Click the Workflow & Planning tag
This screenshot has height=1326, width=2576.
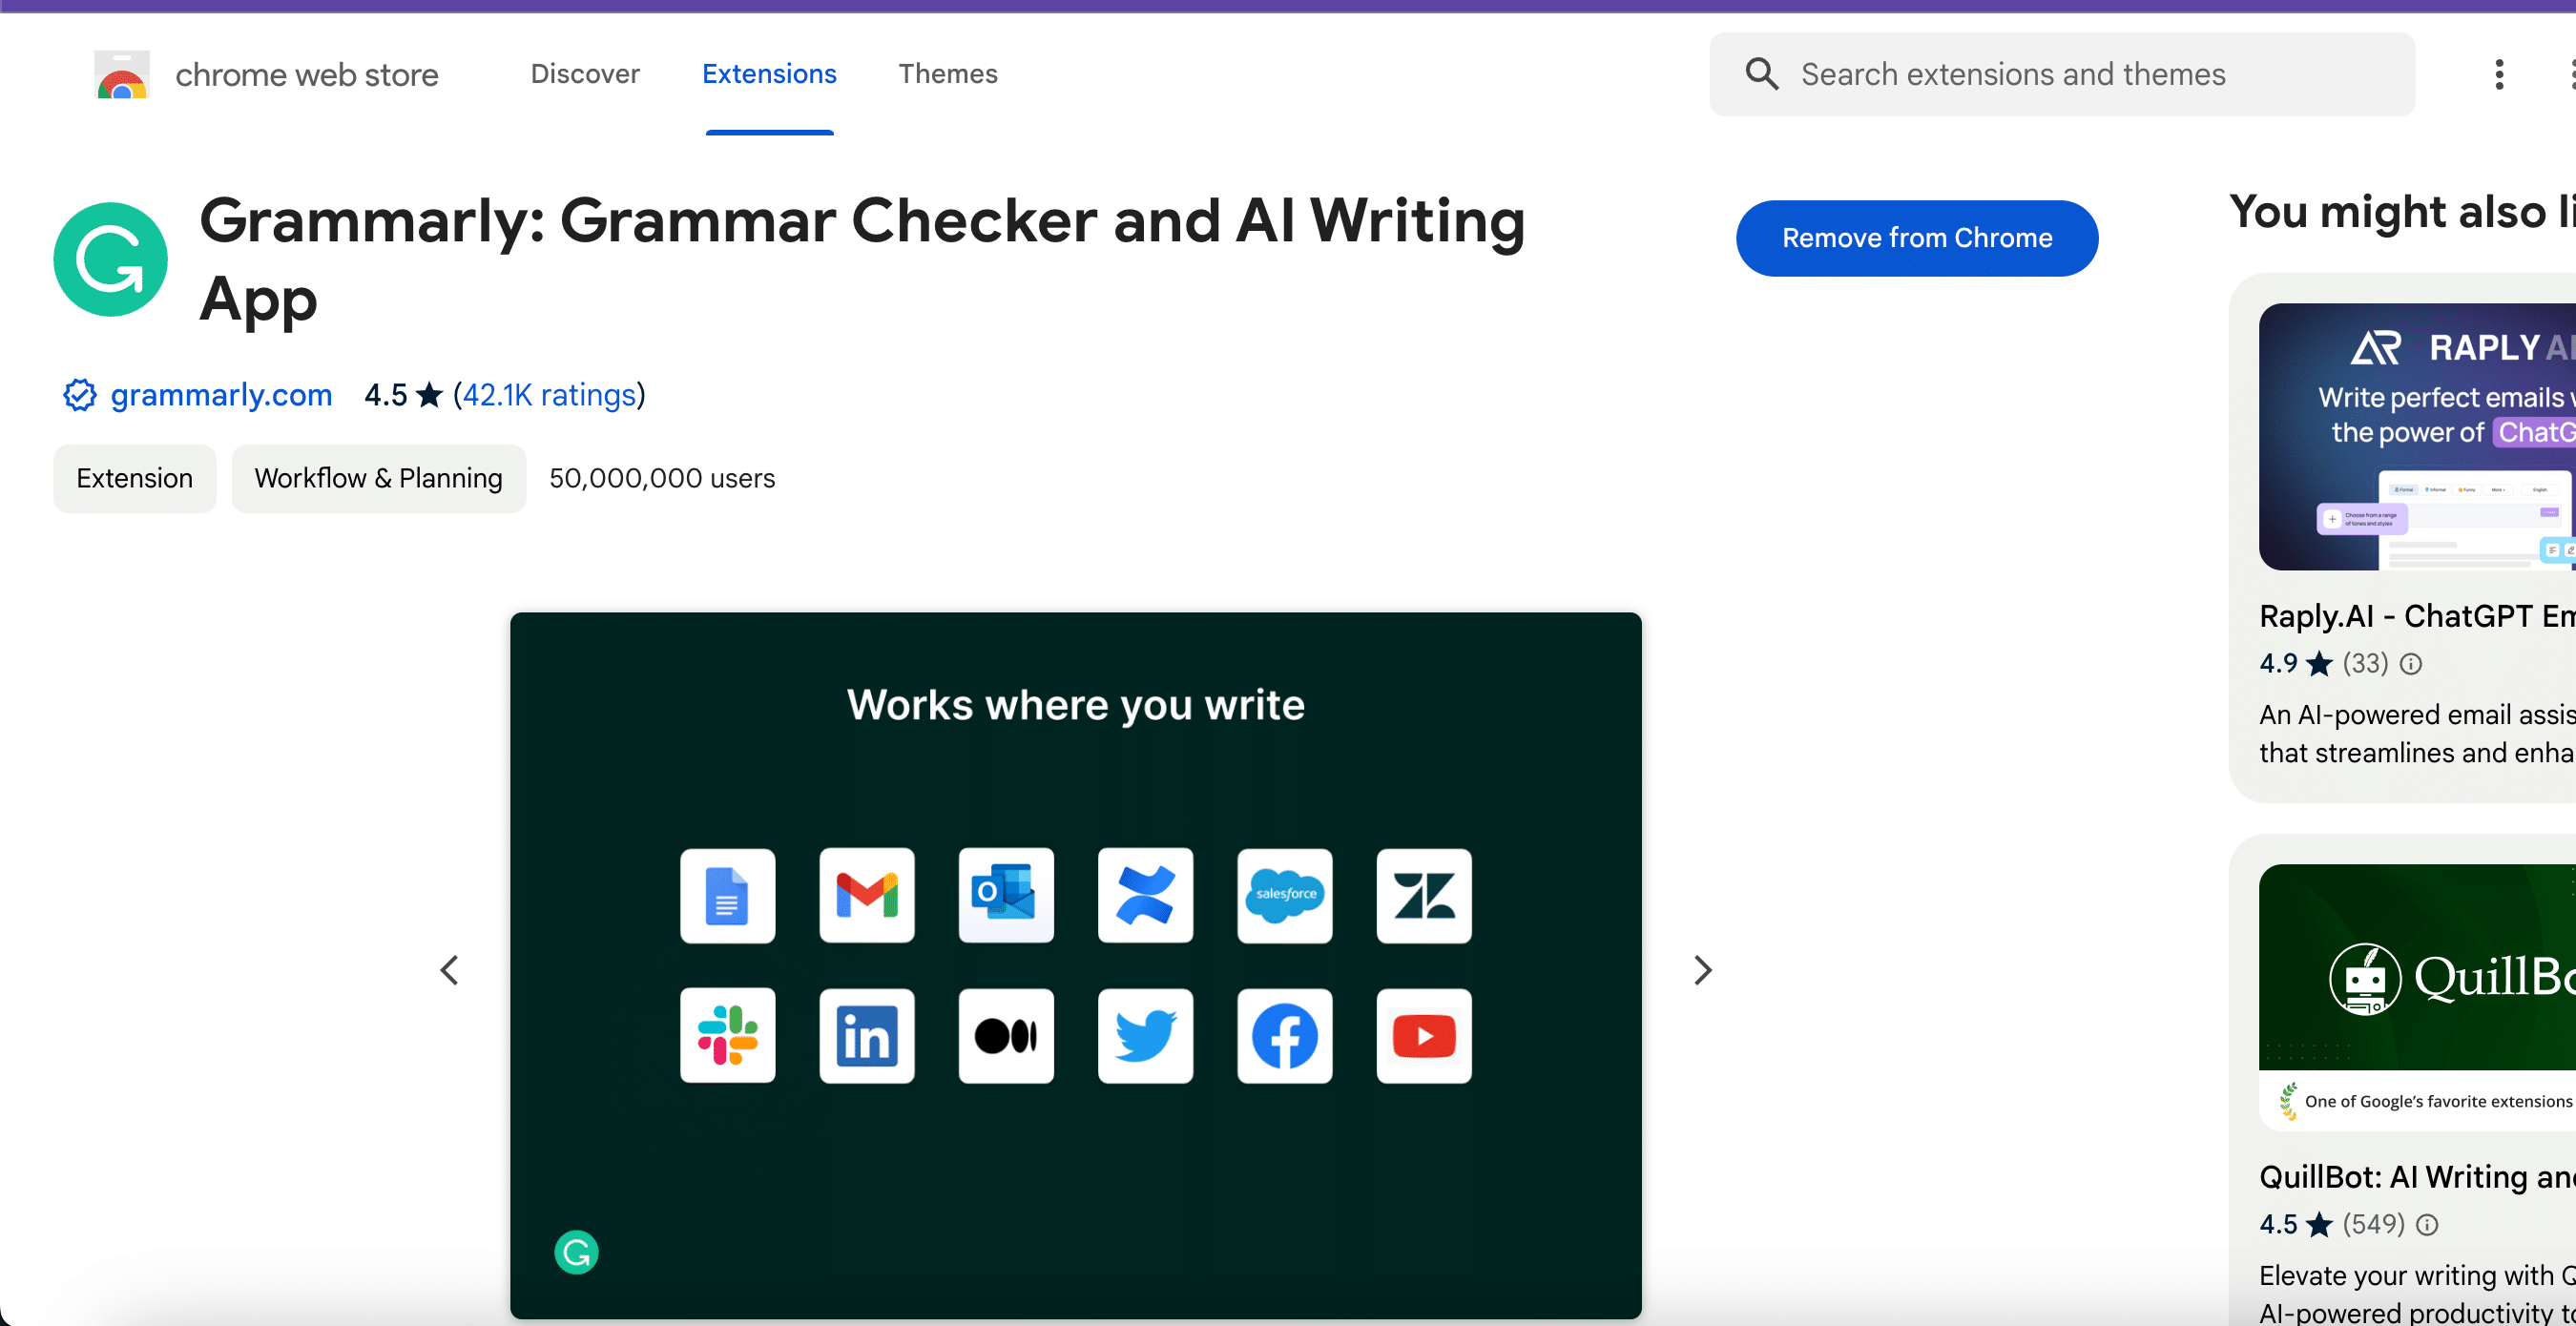[377, 479]
